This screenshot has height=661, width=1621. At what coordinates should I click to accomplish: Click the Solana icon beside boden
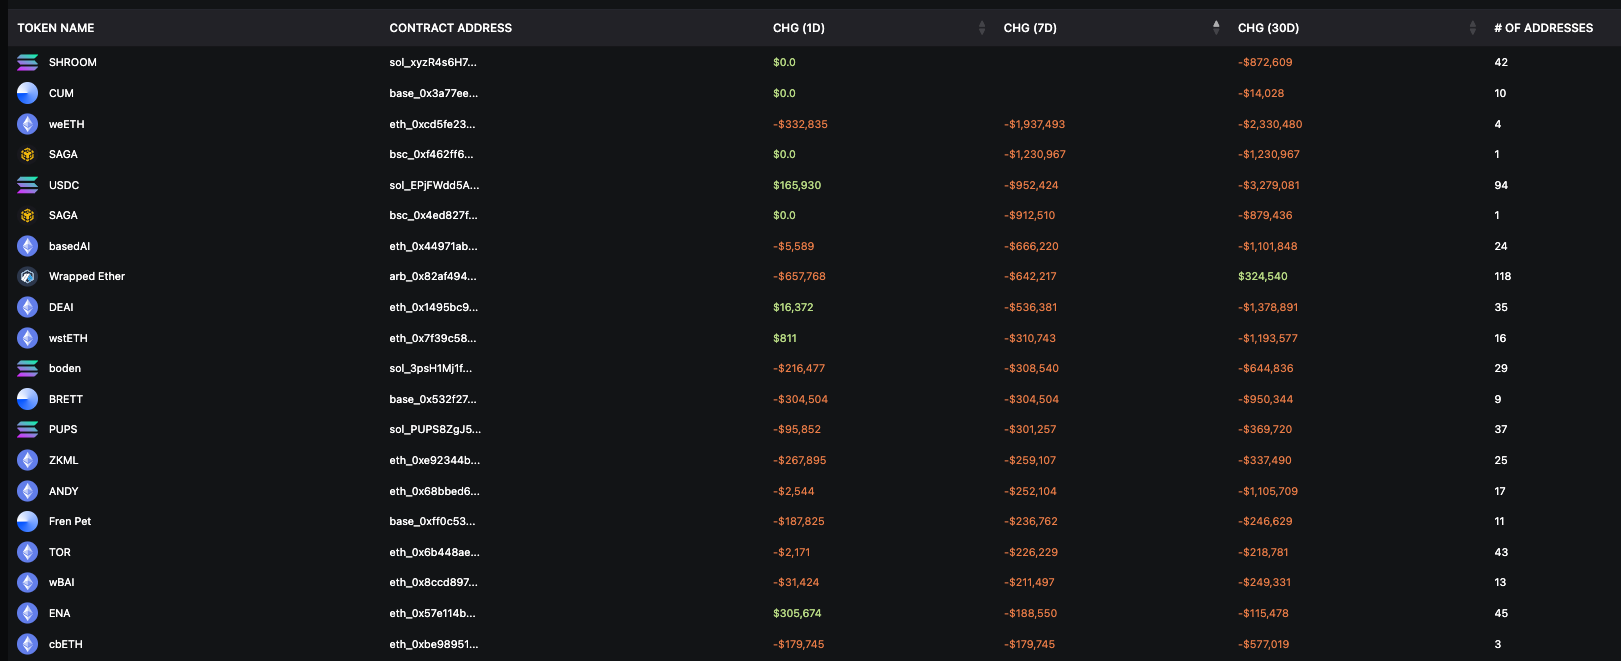[x=28, y=369]
